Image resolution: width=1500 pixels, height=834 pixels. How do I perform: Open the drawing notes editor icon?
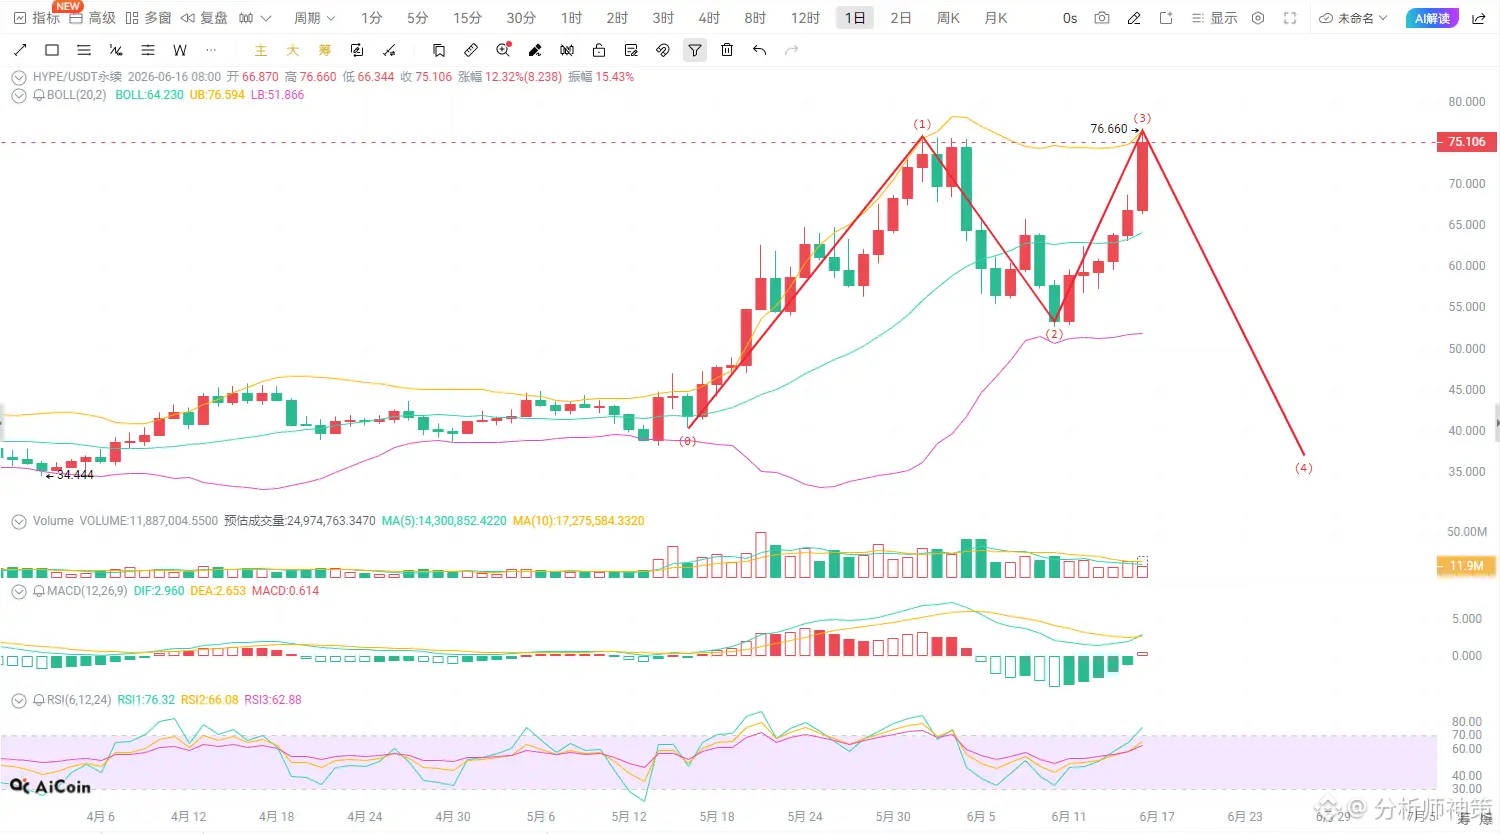[631, 50]
